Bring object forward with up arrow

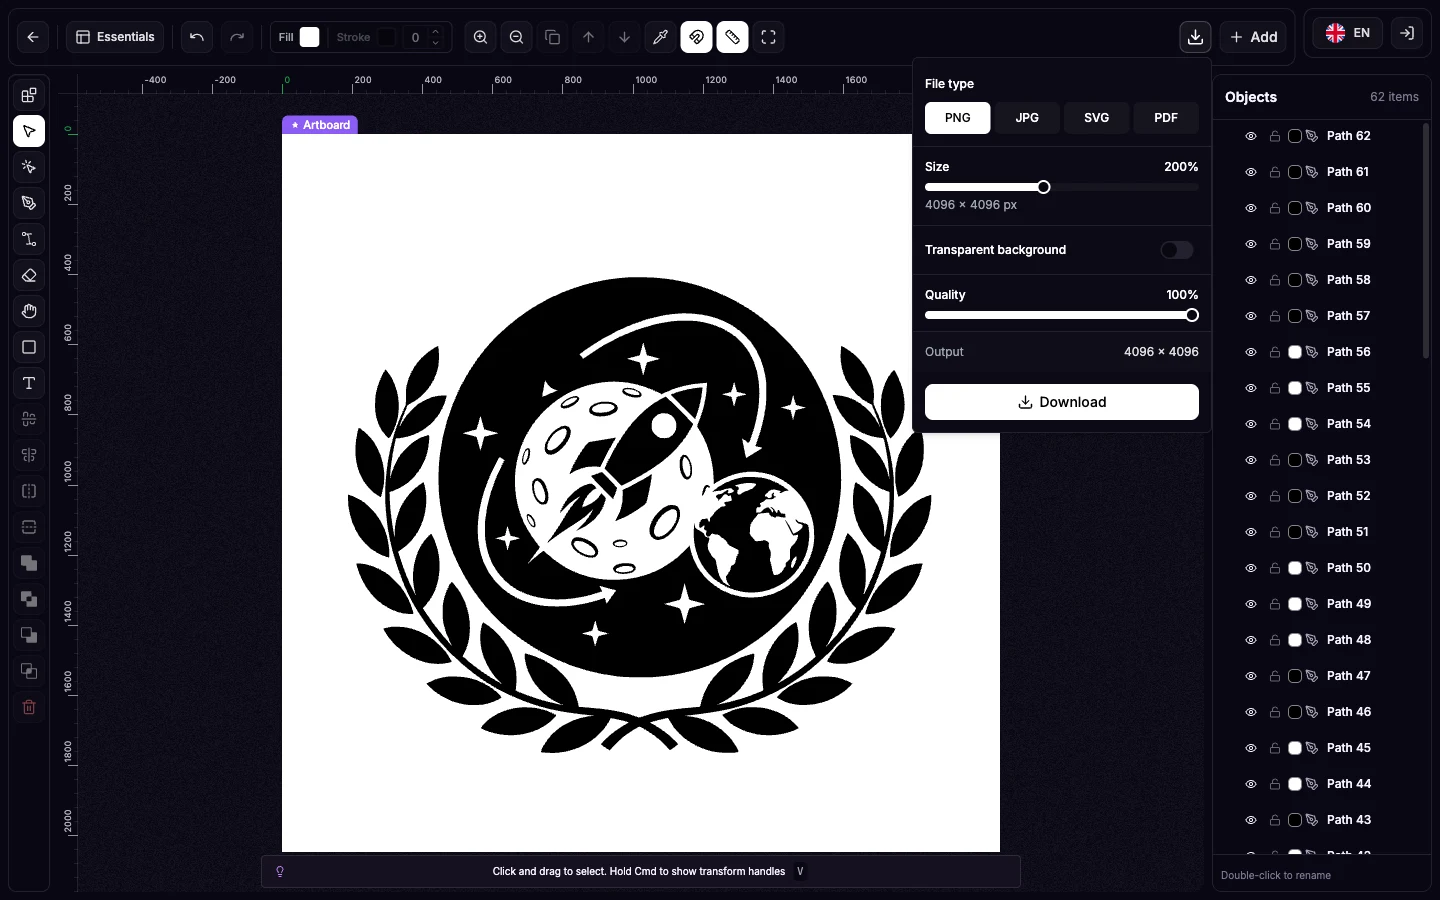click(x=589, y=37)
